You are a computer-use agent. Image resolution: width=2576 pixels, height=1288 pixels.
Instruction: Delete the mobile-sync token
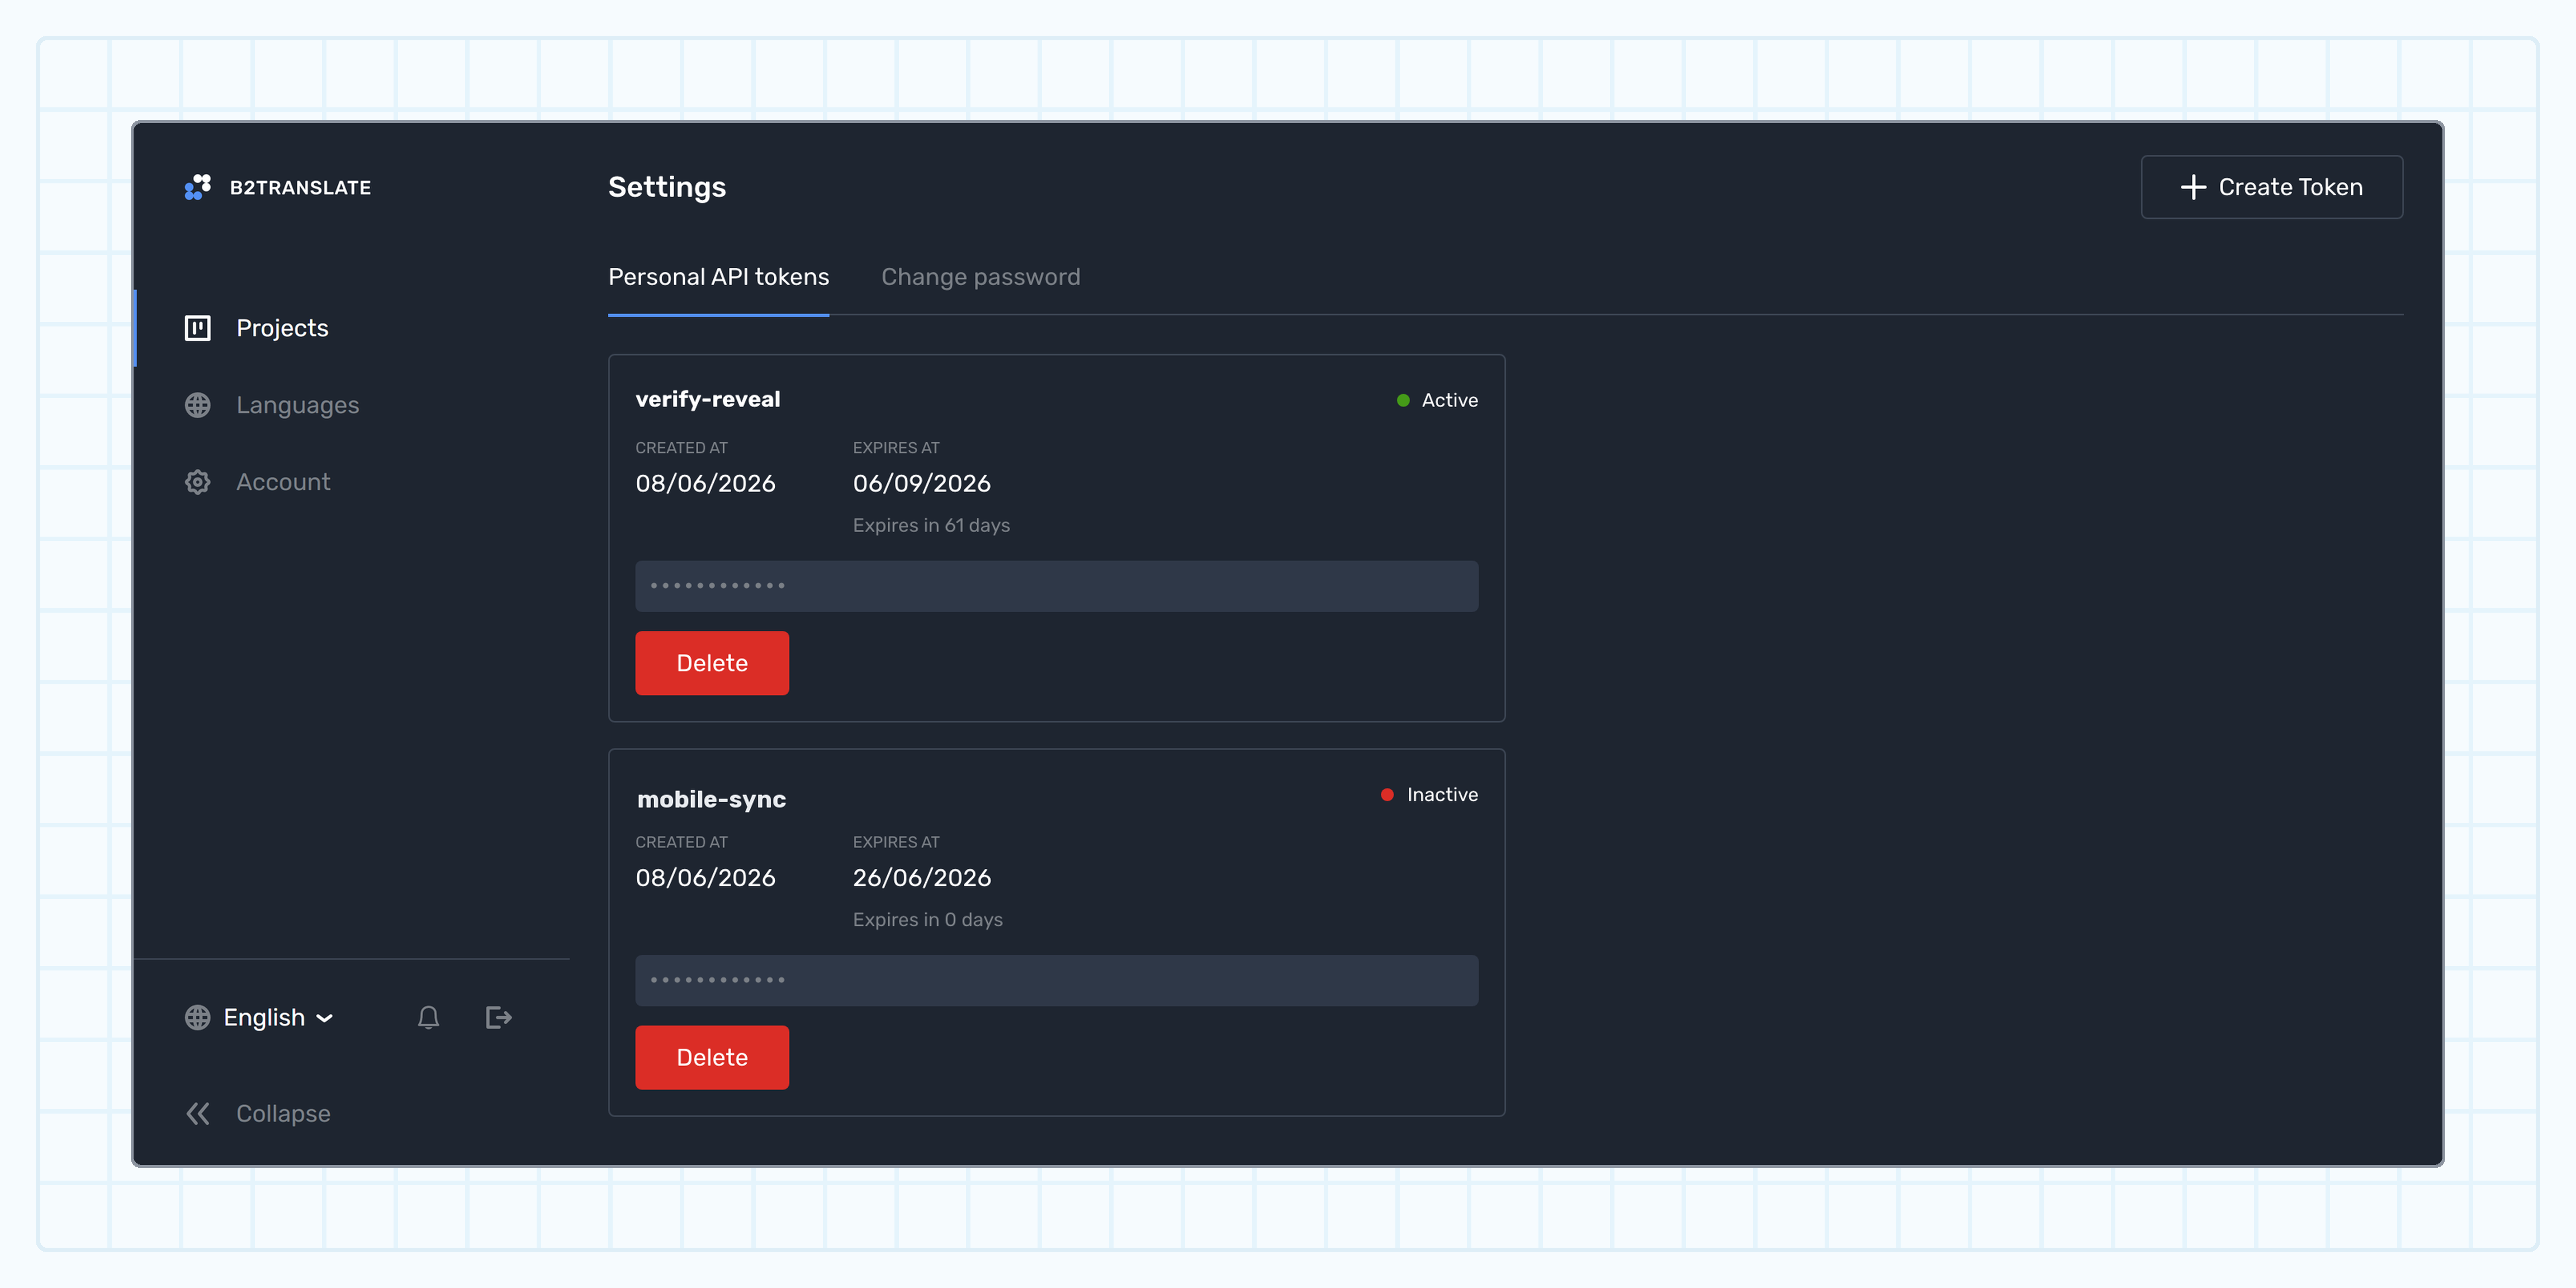click(x=712, y=1057)
